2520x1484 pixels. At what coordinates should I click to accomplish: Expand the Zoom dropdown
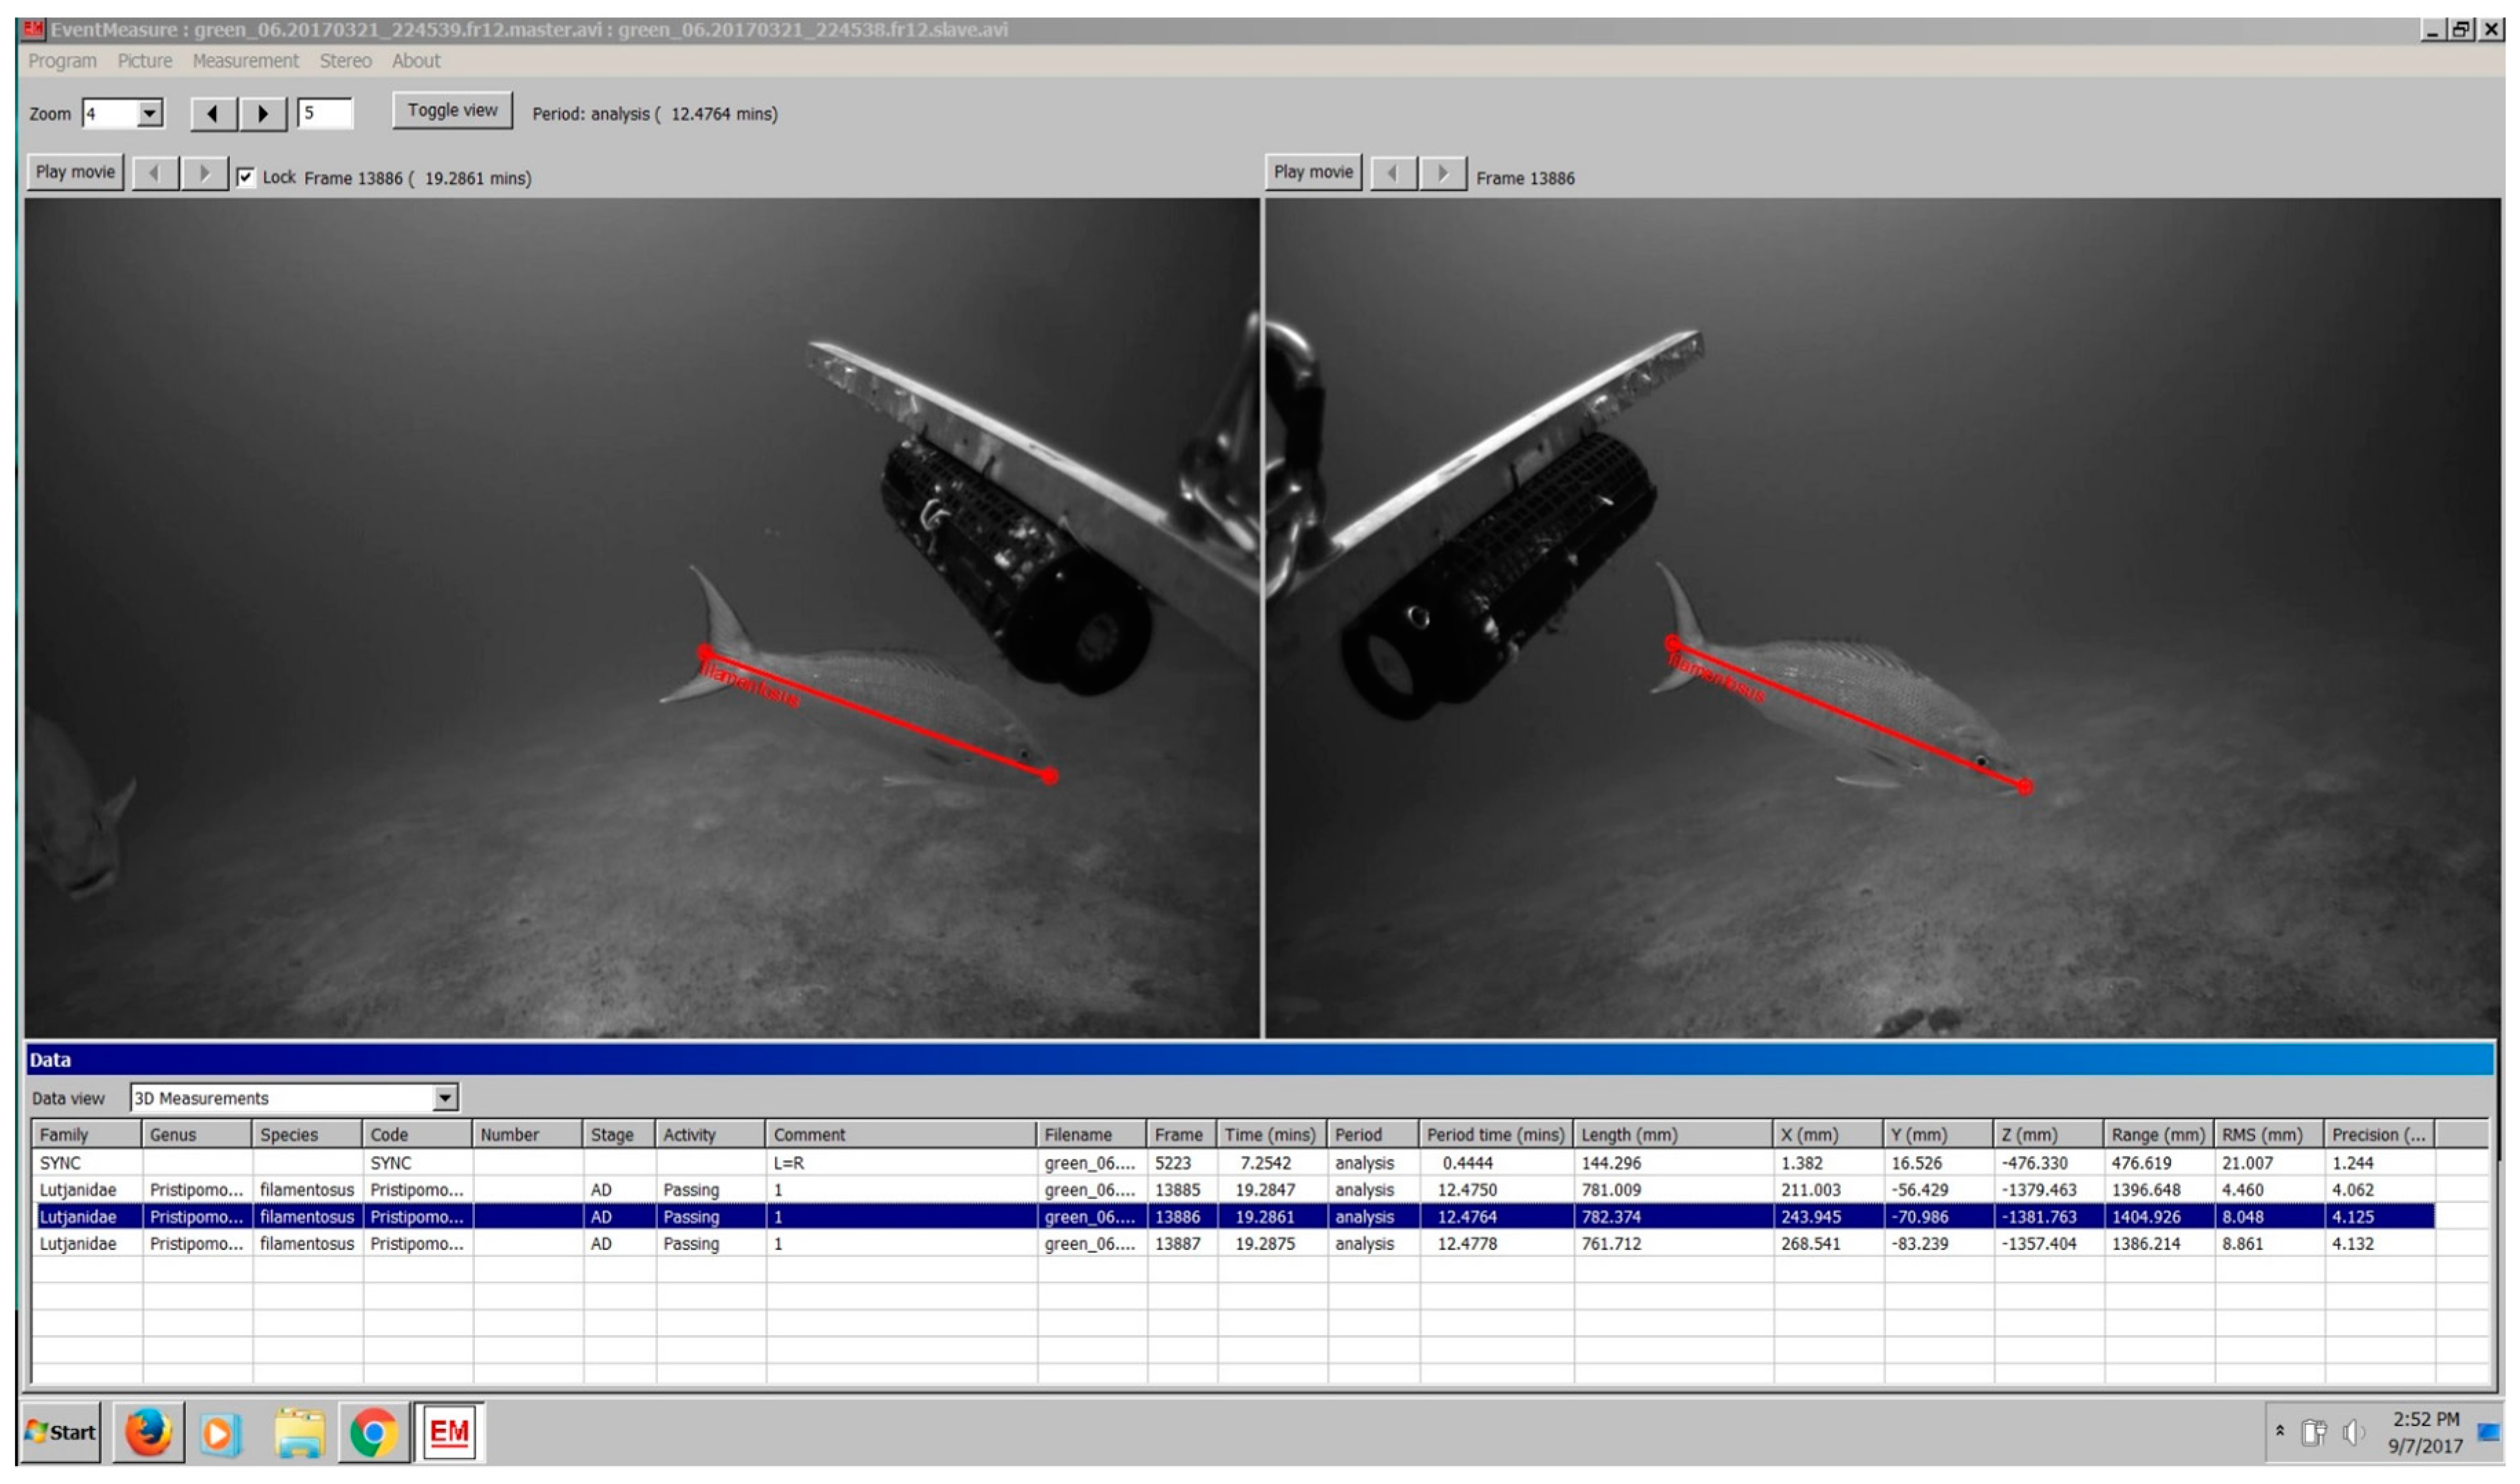click(150, 113)
